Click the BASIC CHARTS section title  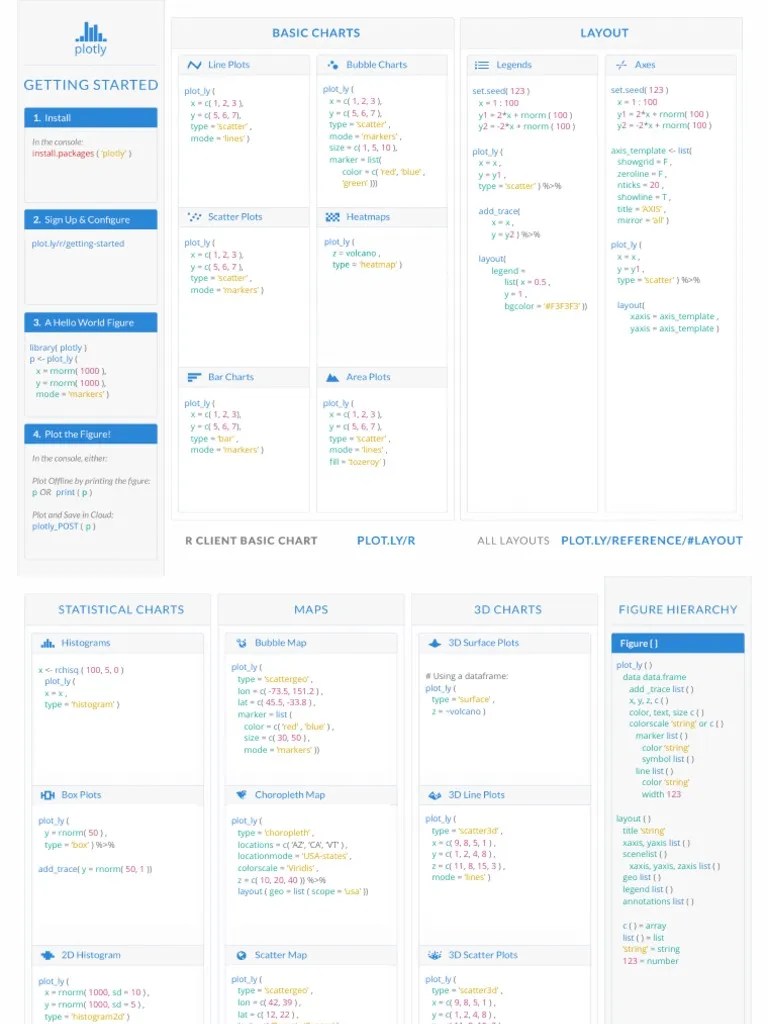[x=316, y=33]
